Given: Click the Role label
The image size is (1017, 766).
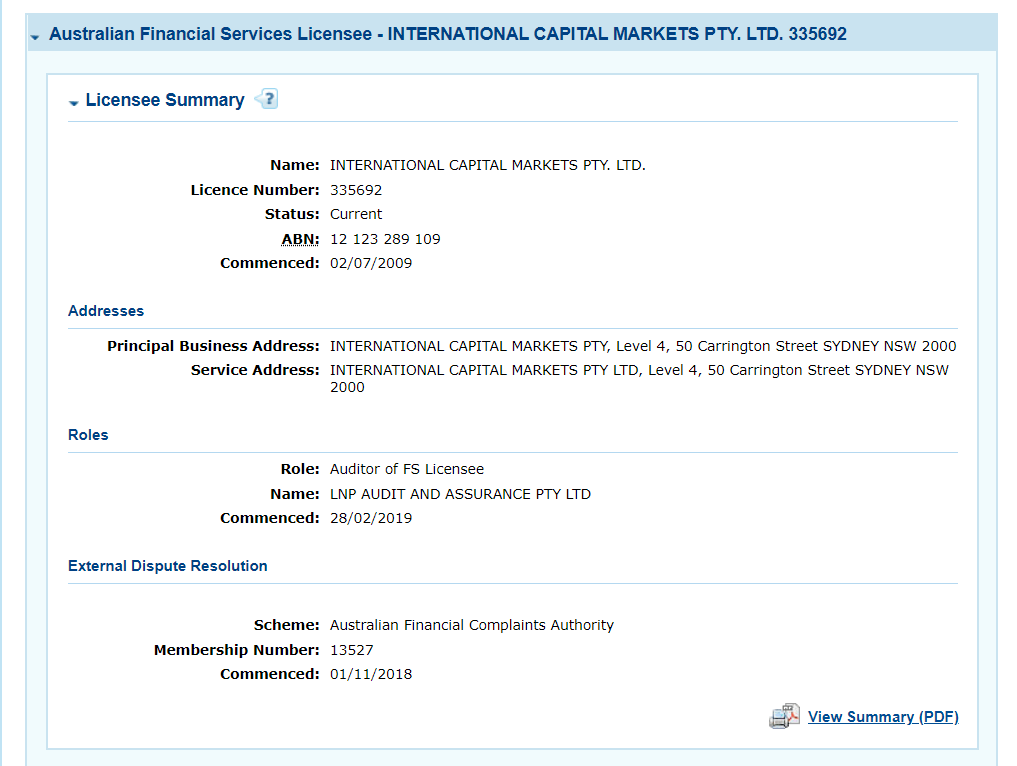Looking at the screenshot, I should tap(300, 469).
